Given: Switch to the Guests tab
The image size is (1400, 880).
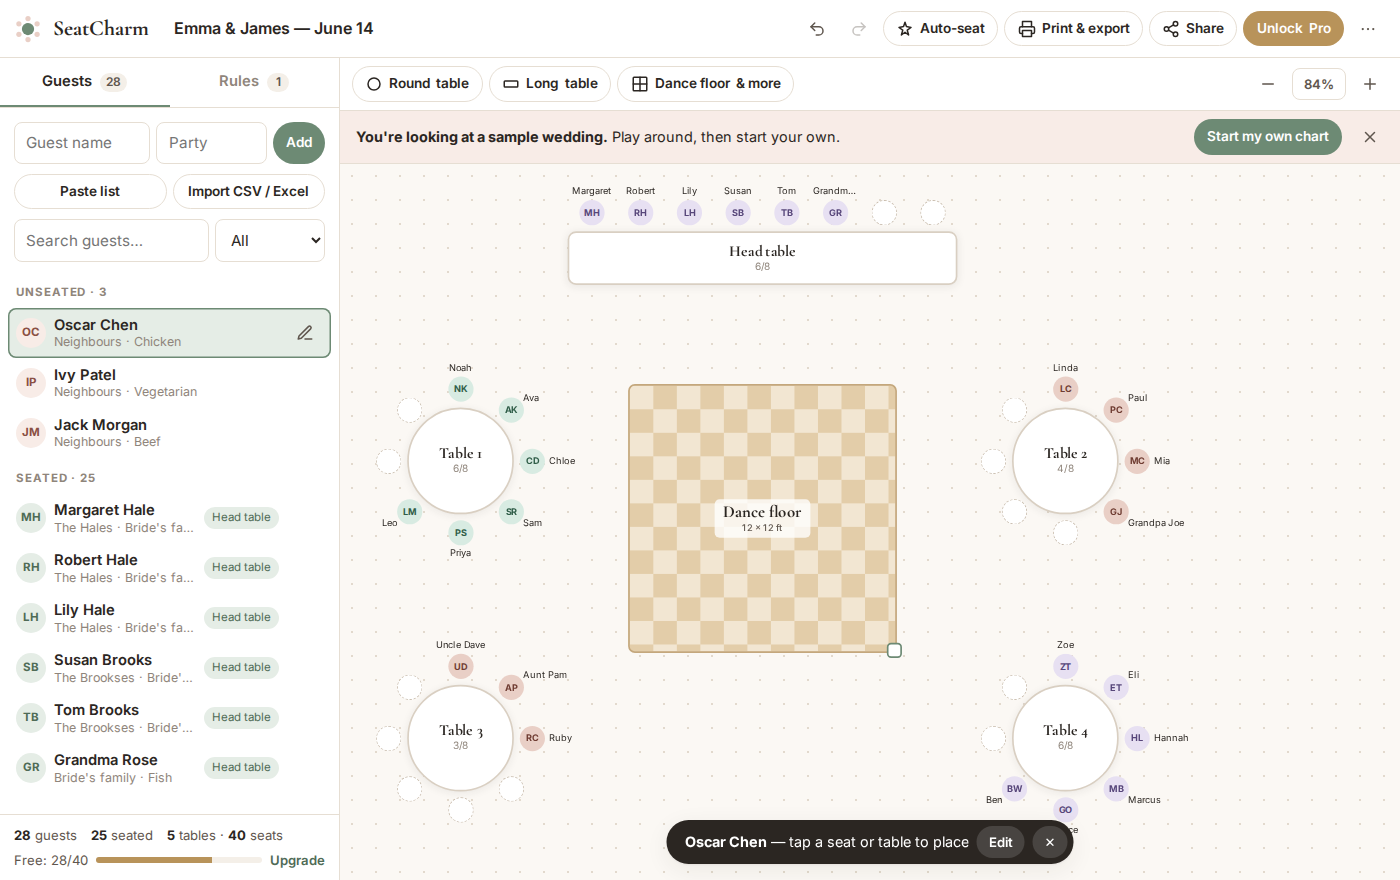Looking at the screenshot, I should pyautogui.click(x=84, y=82).
